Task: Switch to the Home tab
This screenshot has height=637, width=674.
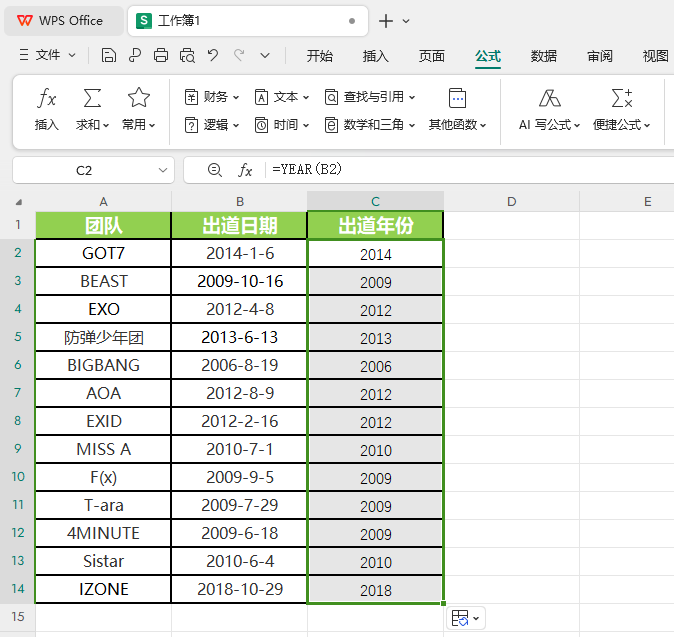Action: point(319,56)
